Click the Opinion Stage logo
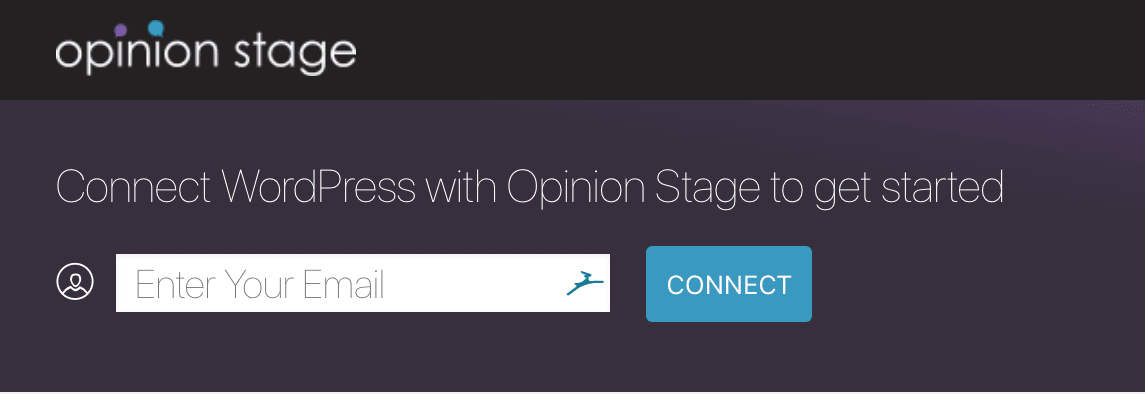1145x394 pixels. tap(206, 48)
